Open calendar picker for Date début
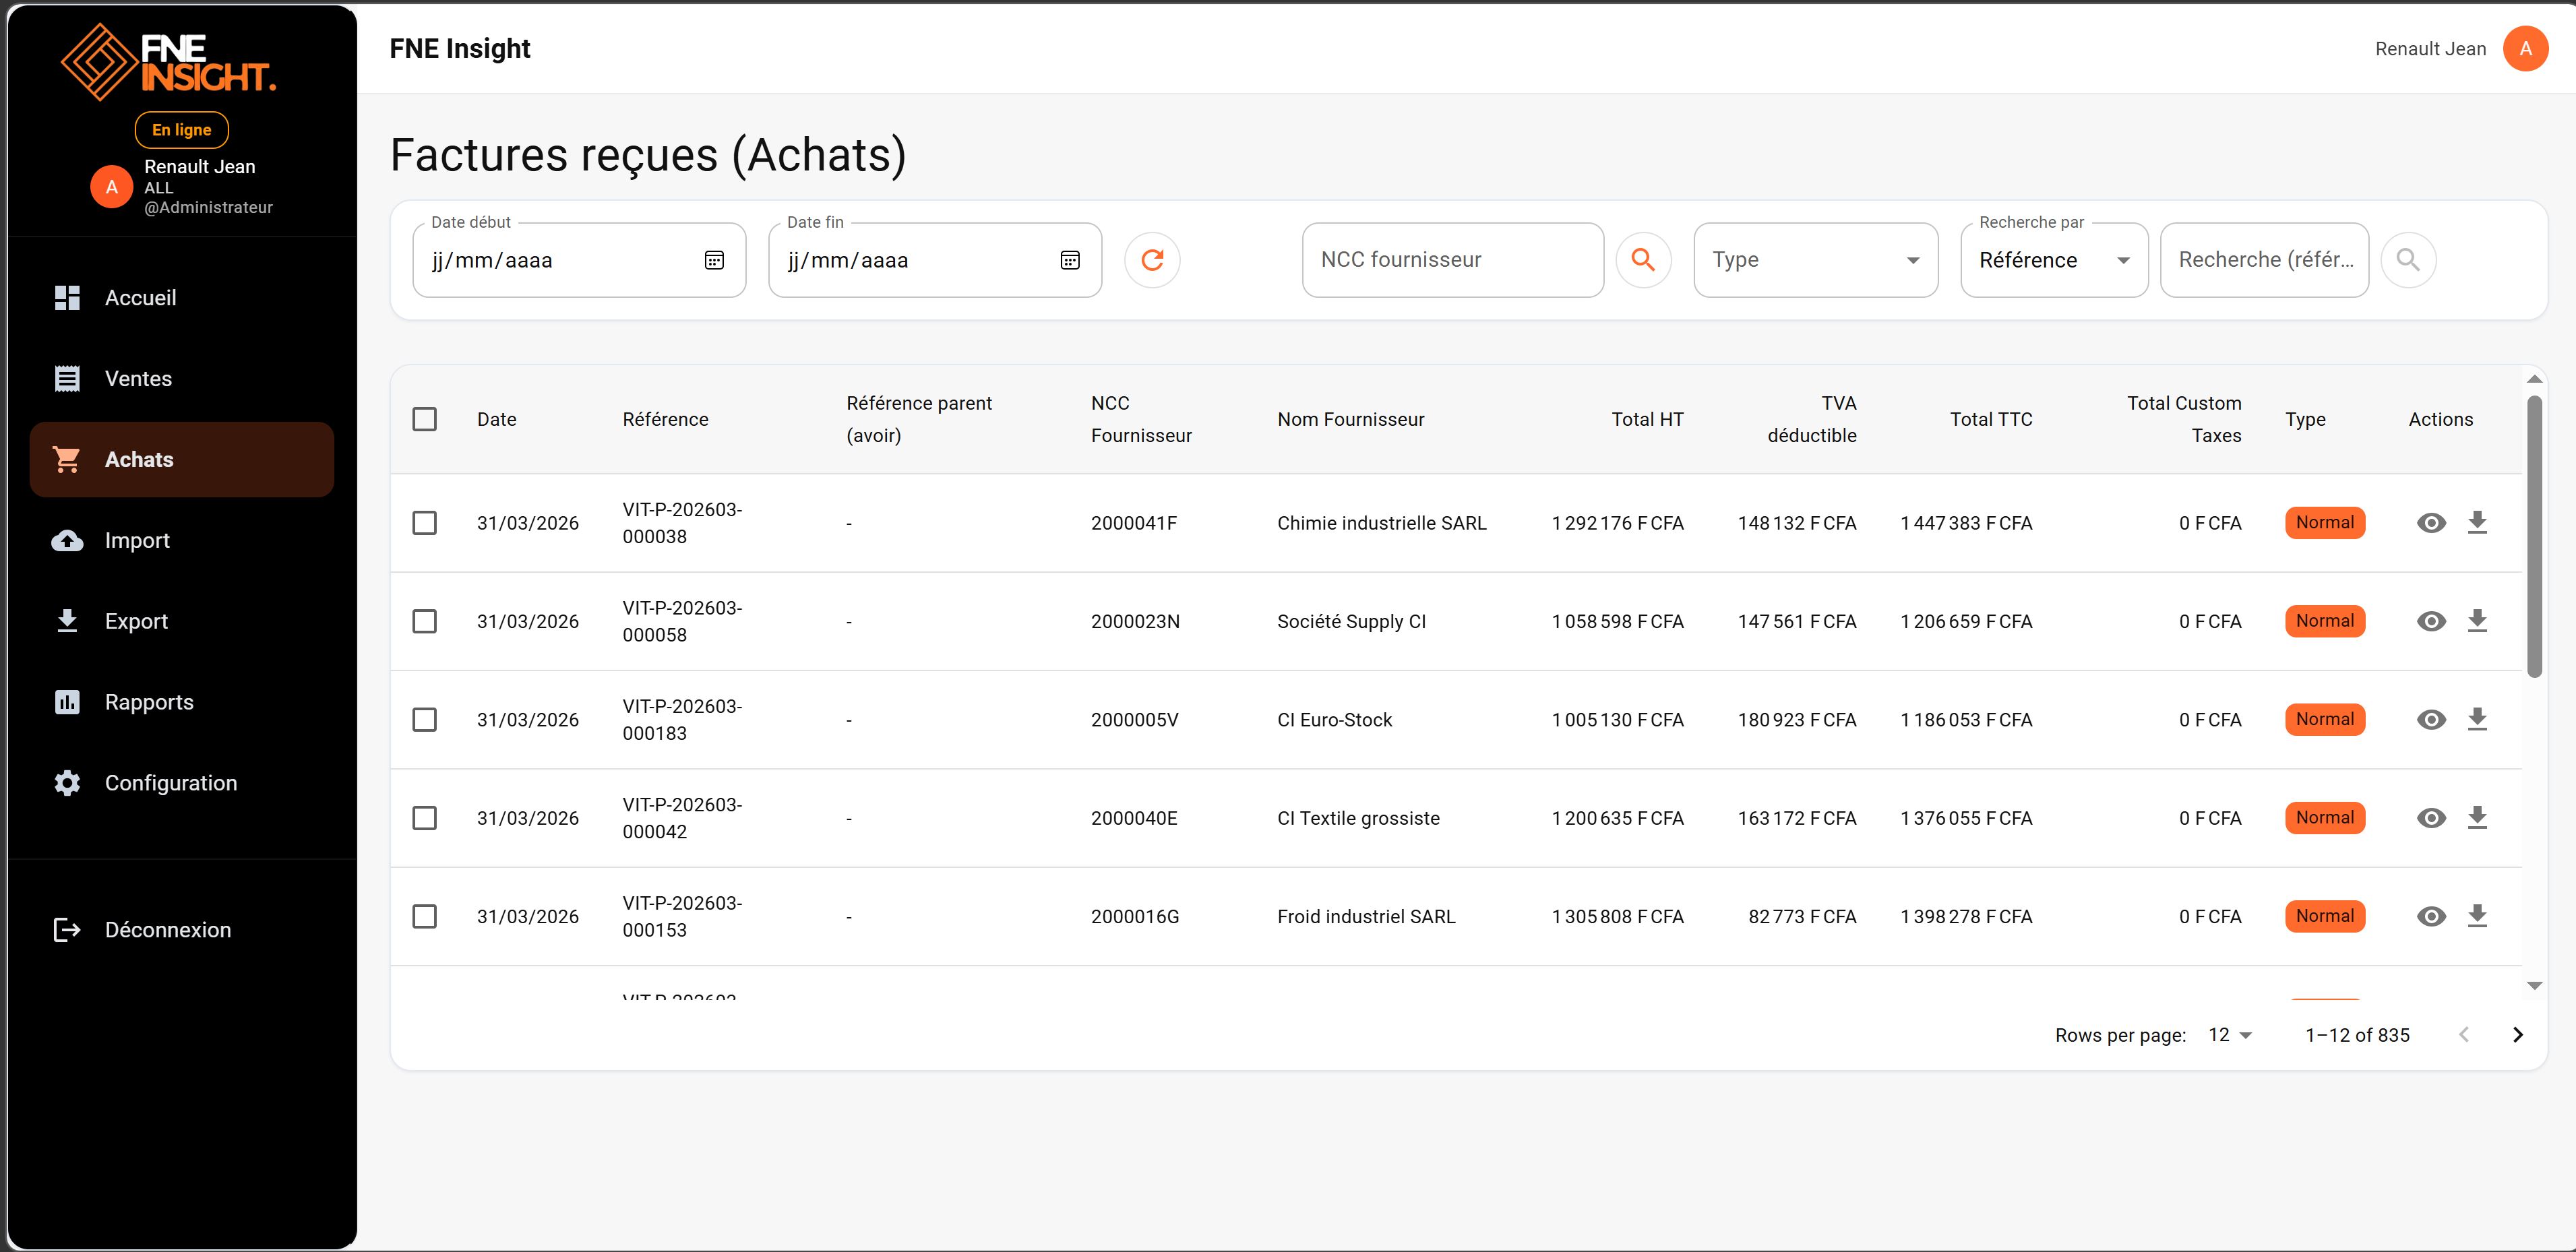 714,260
